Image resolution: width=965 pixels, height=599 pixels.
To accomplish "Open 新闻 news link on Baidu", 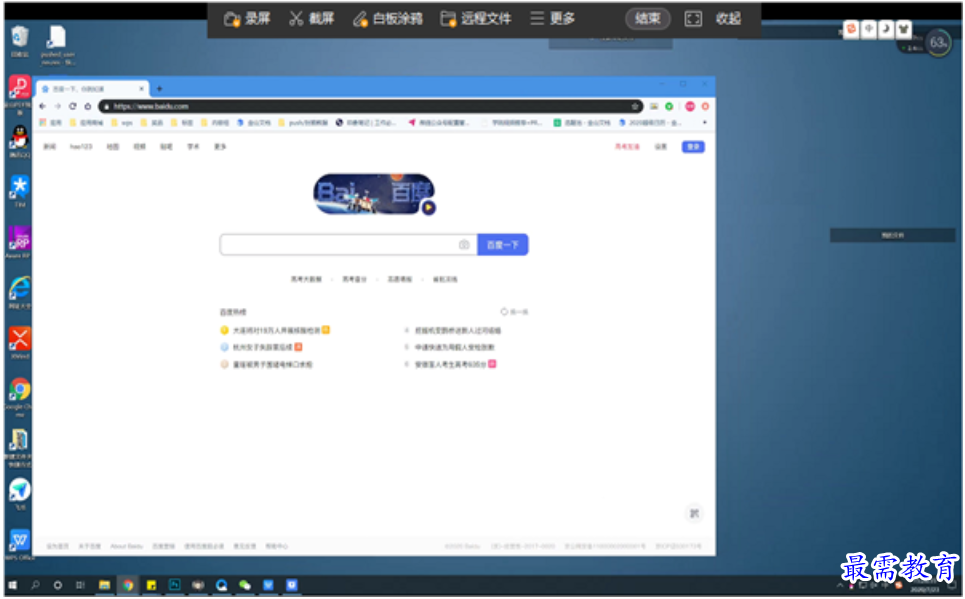I will pyautogui.click(x=50, y=147).
